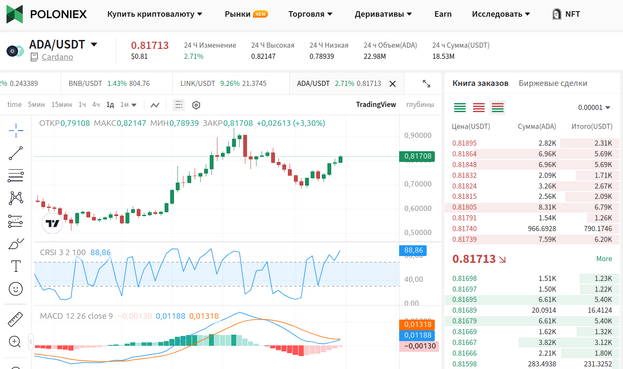The height and width of the screenshot is (369, 623).
Task: Click bid price 0.81666 row
Action: tap(532, 353)
